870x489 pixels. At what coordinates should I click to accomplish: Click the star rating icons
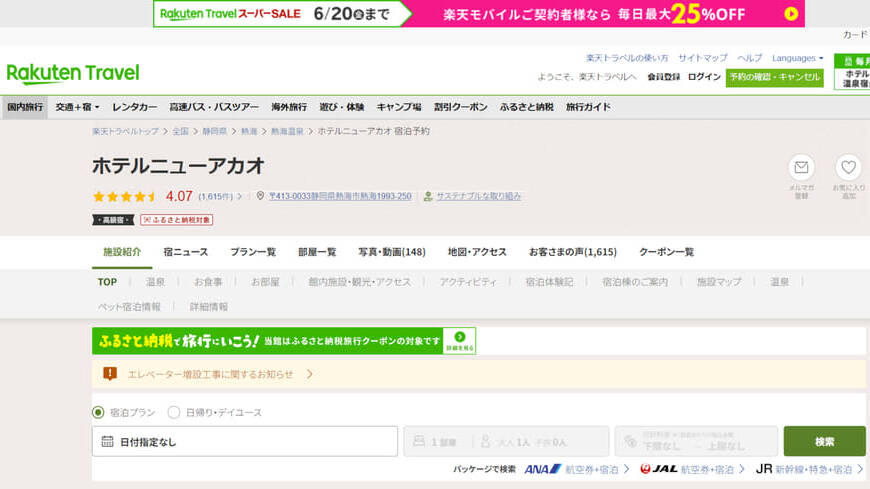coord(125,196)
